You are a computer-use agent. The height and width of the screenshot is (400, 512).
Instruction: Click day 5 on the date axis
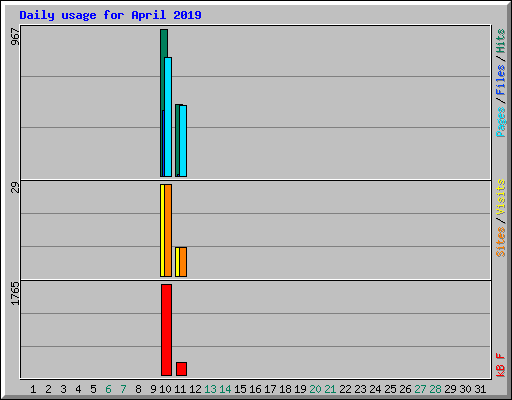coord(93,389)
